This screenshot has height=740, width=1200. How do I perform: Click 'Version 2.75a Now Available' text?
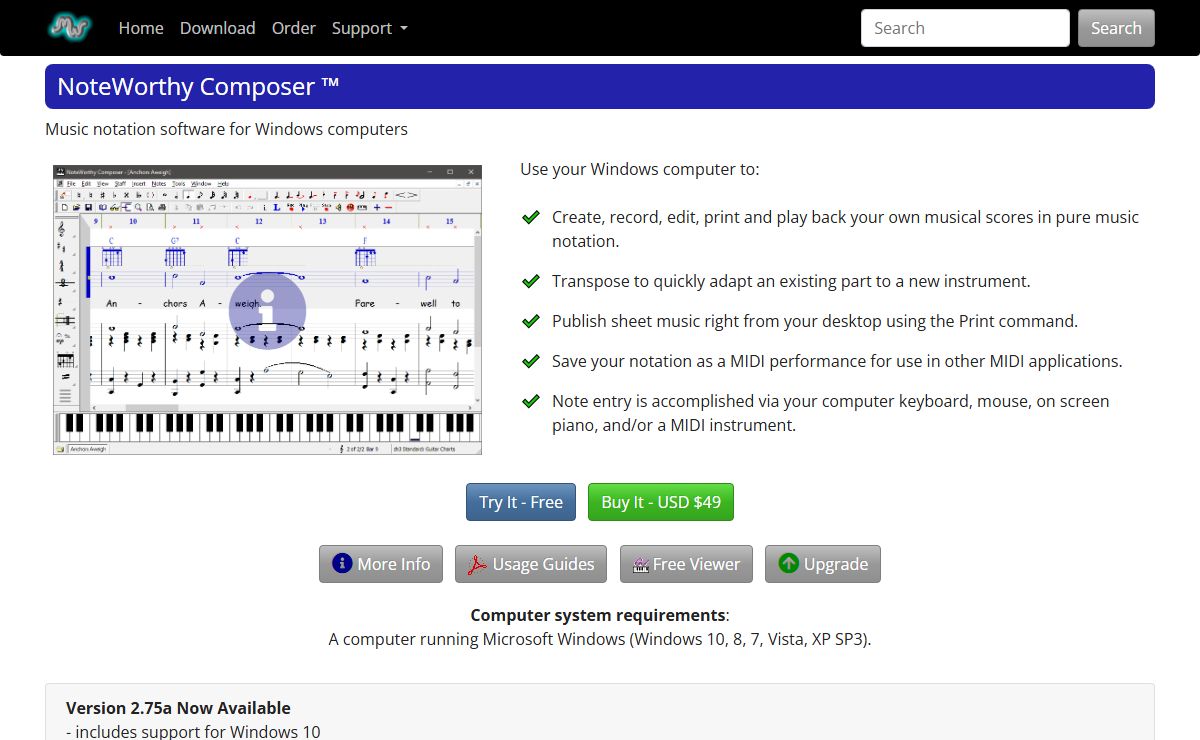click(178, 708)
